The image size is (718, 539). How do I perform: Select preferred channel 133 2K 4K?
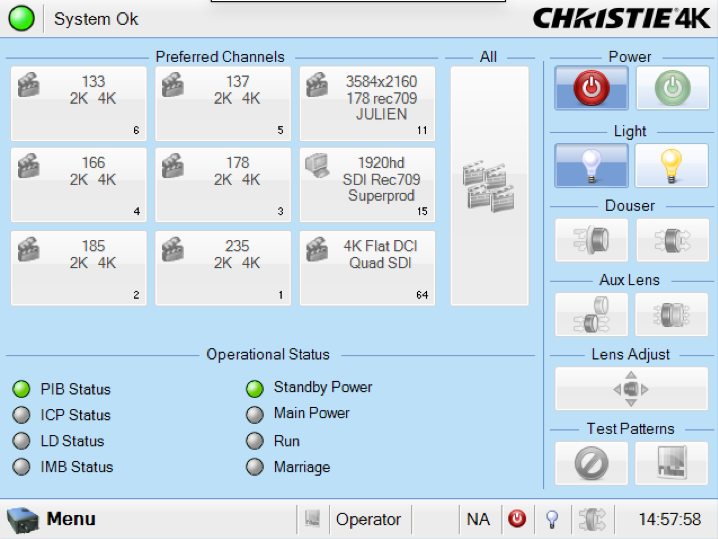tap(78, 104)
